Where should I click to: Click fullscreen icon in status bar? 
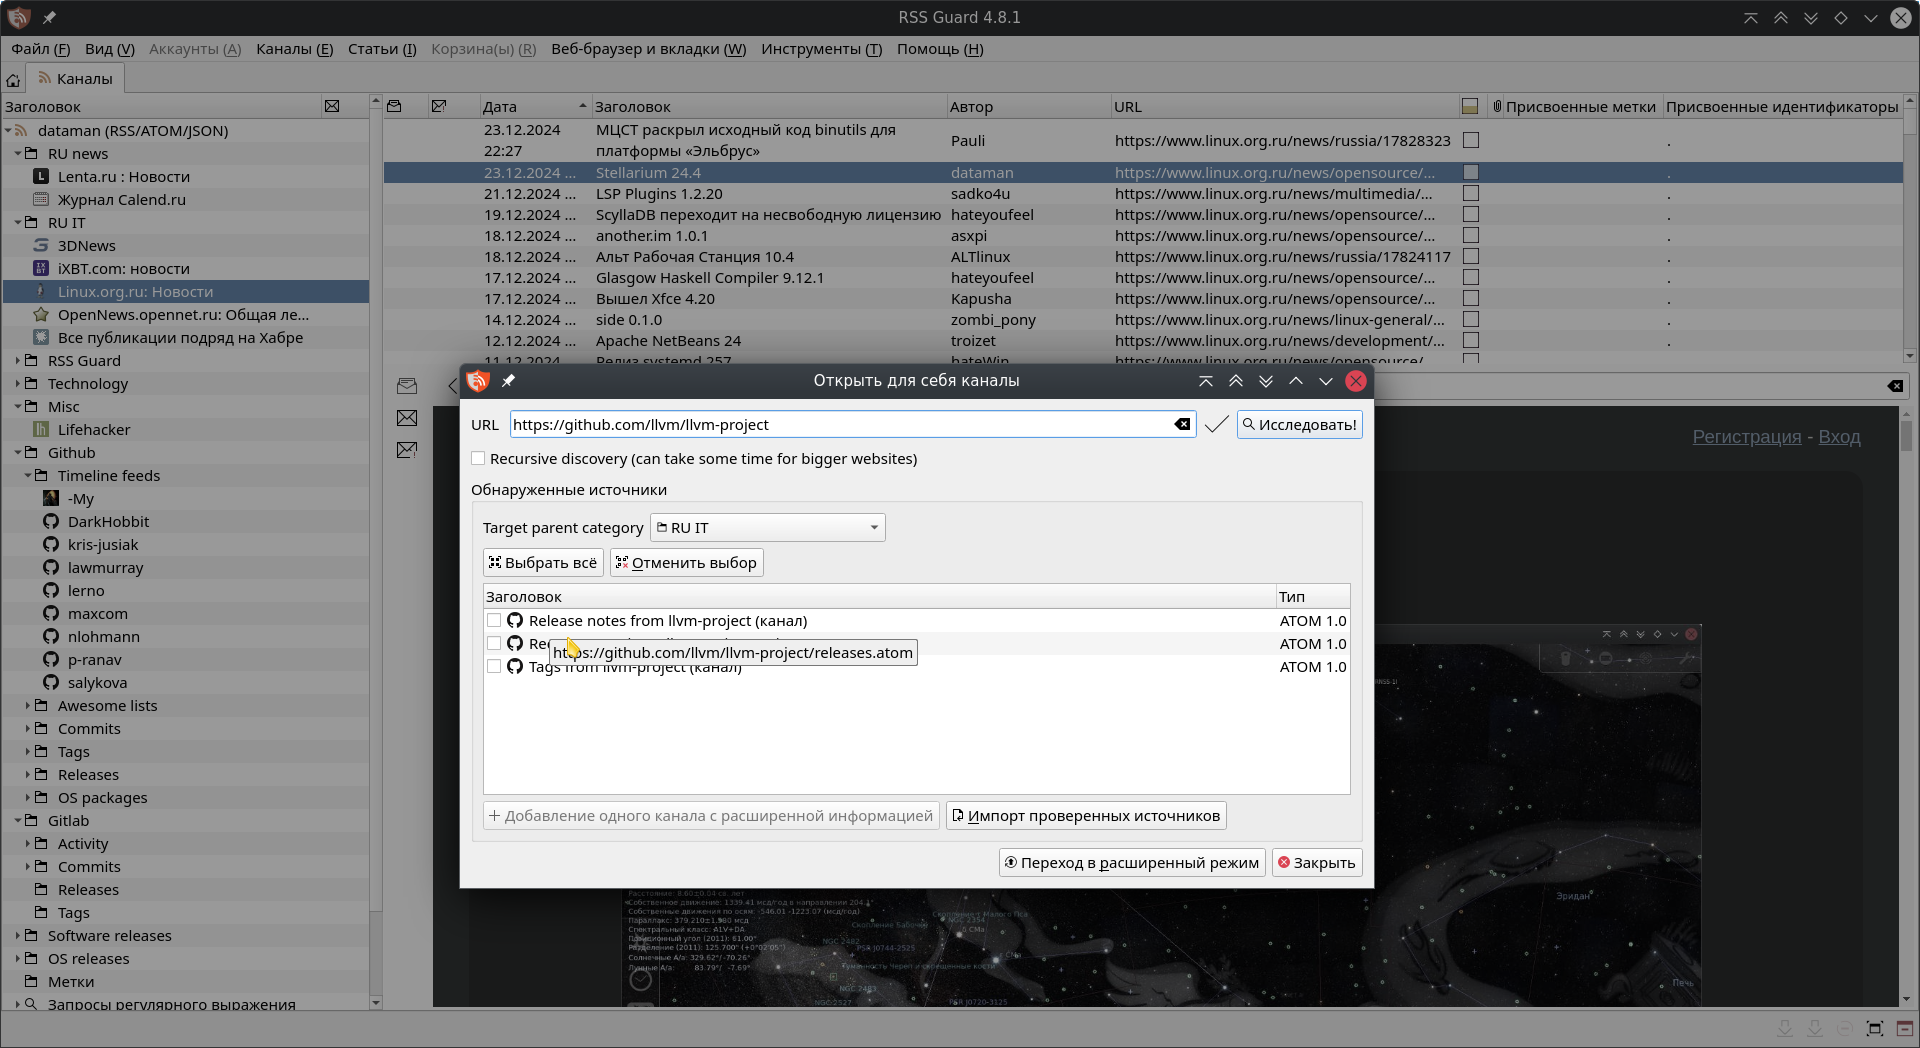1875,1029
